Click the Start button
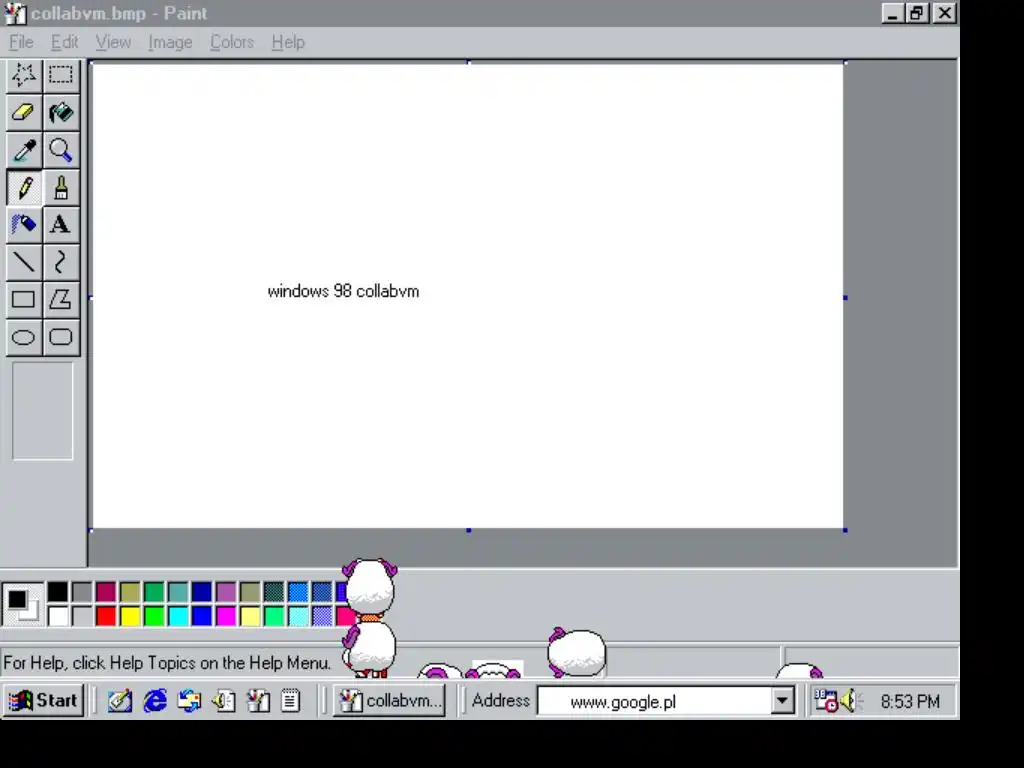This screenshot has height=768, width=1024. click(x=43, y=701)
